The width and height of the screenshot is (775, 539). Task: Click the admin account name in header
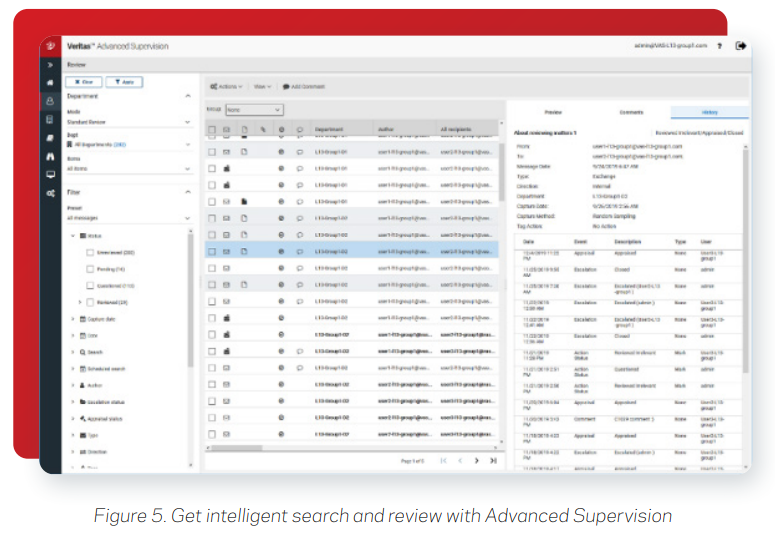click(x=671, y=45)
